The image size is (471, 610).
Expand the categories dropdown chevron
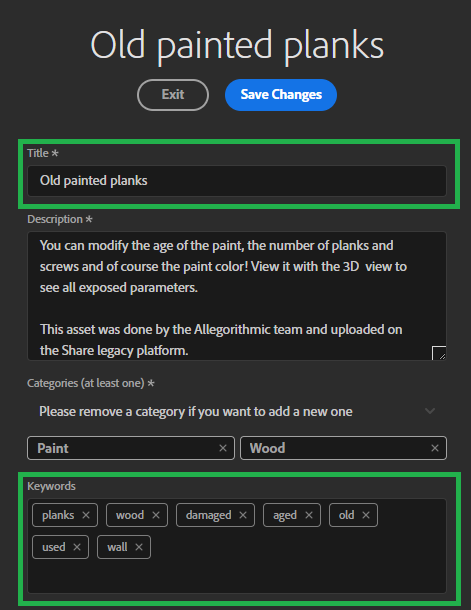pos(430,411)
